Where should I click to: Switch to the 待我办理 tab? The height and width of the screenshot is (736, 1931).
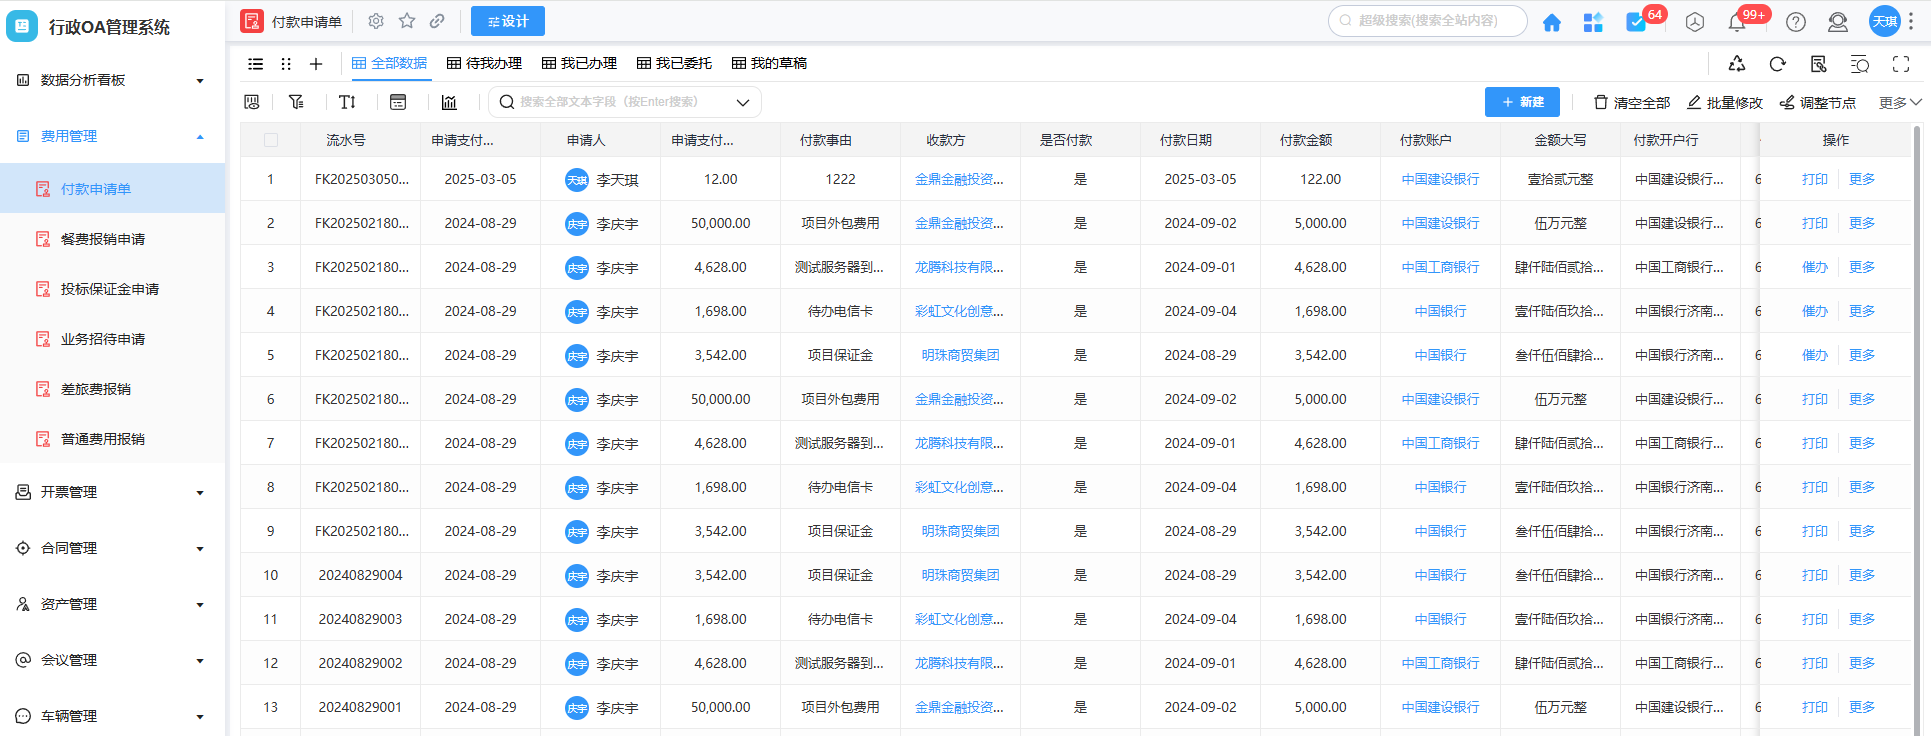(484, 63)
